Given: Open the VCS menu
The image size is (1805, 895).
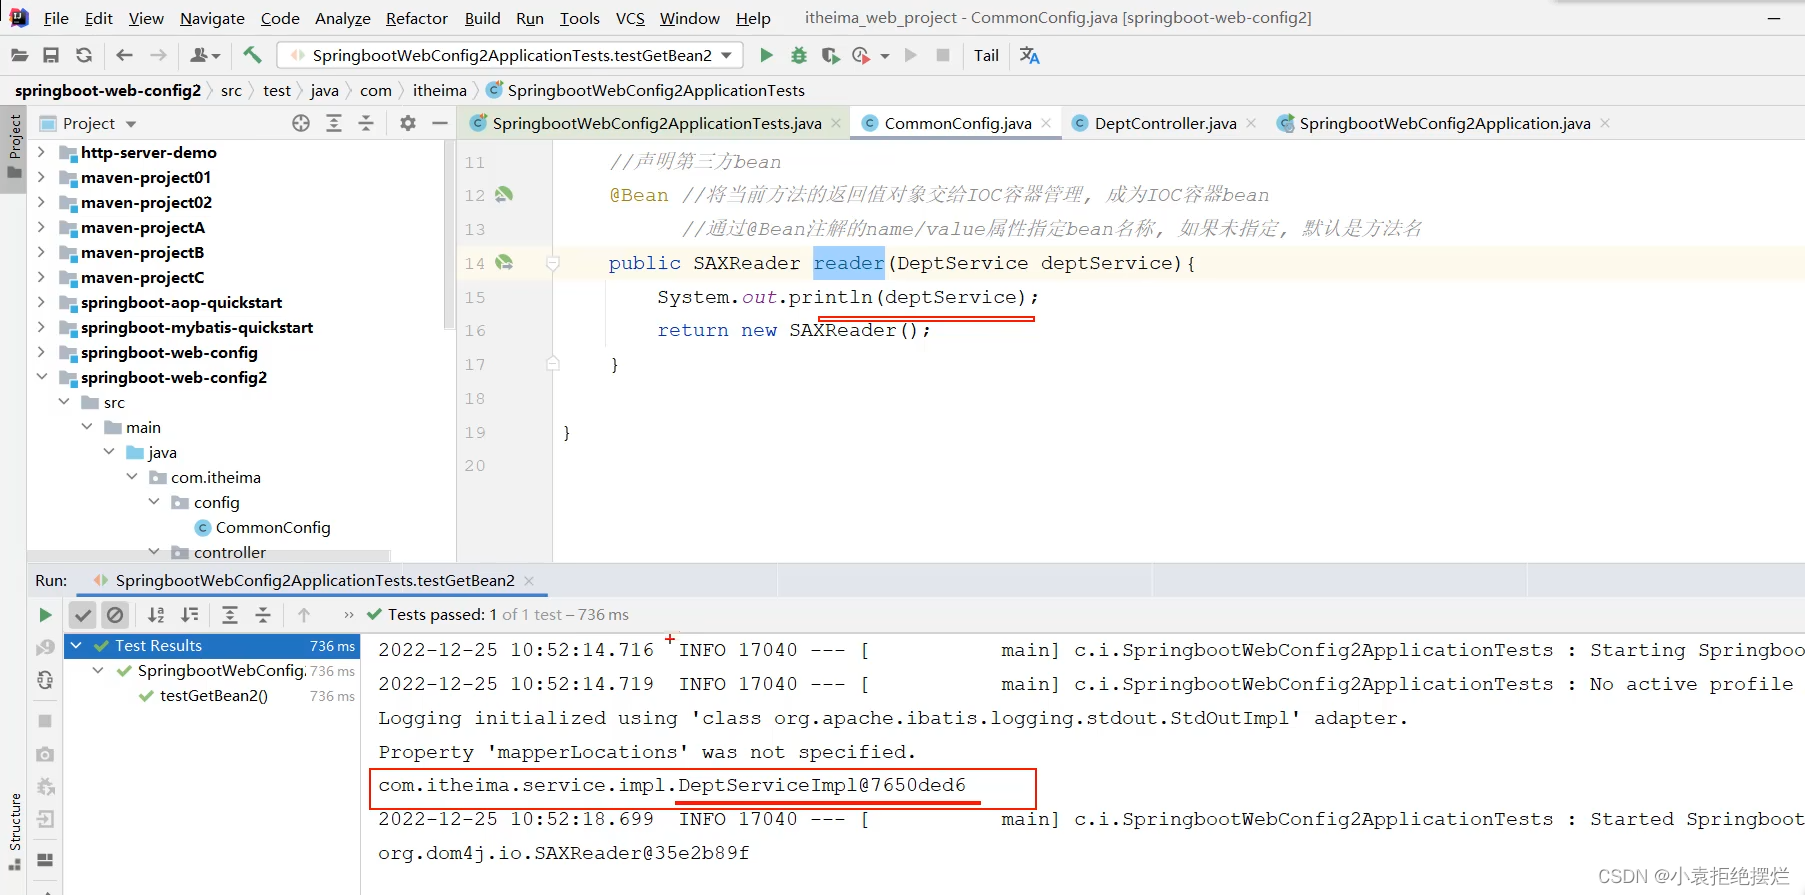Looking at the screenshot, I should click(x=630, y=18).
